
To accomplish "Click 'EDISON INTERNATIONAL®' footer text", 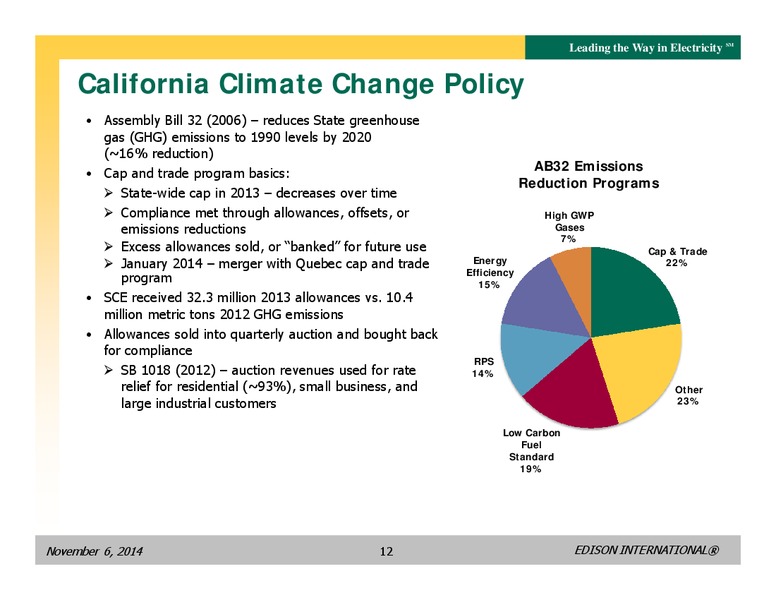I will 646,550.
